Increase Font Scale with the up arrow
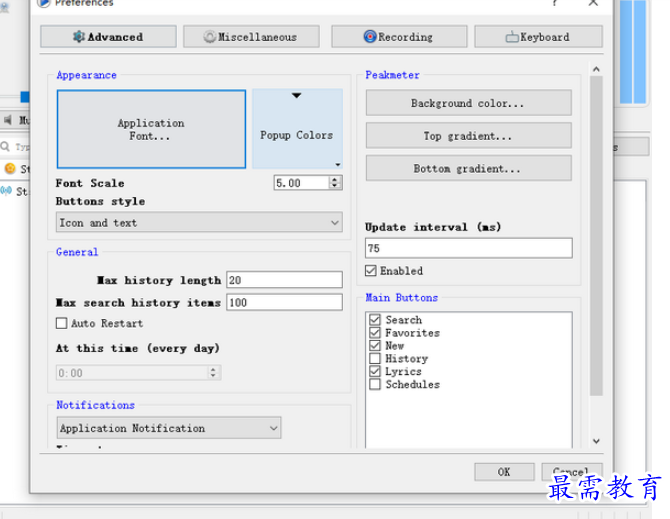670x519 pixels. coord(335,180)
